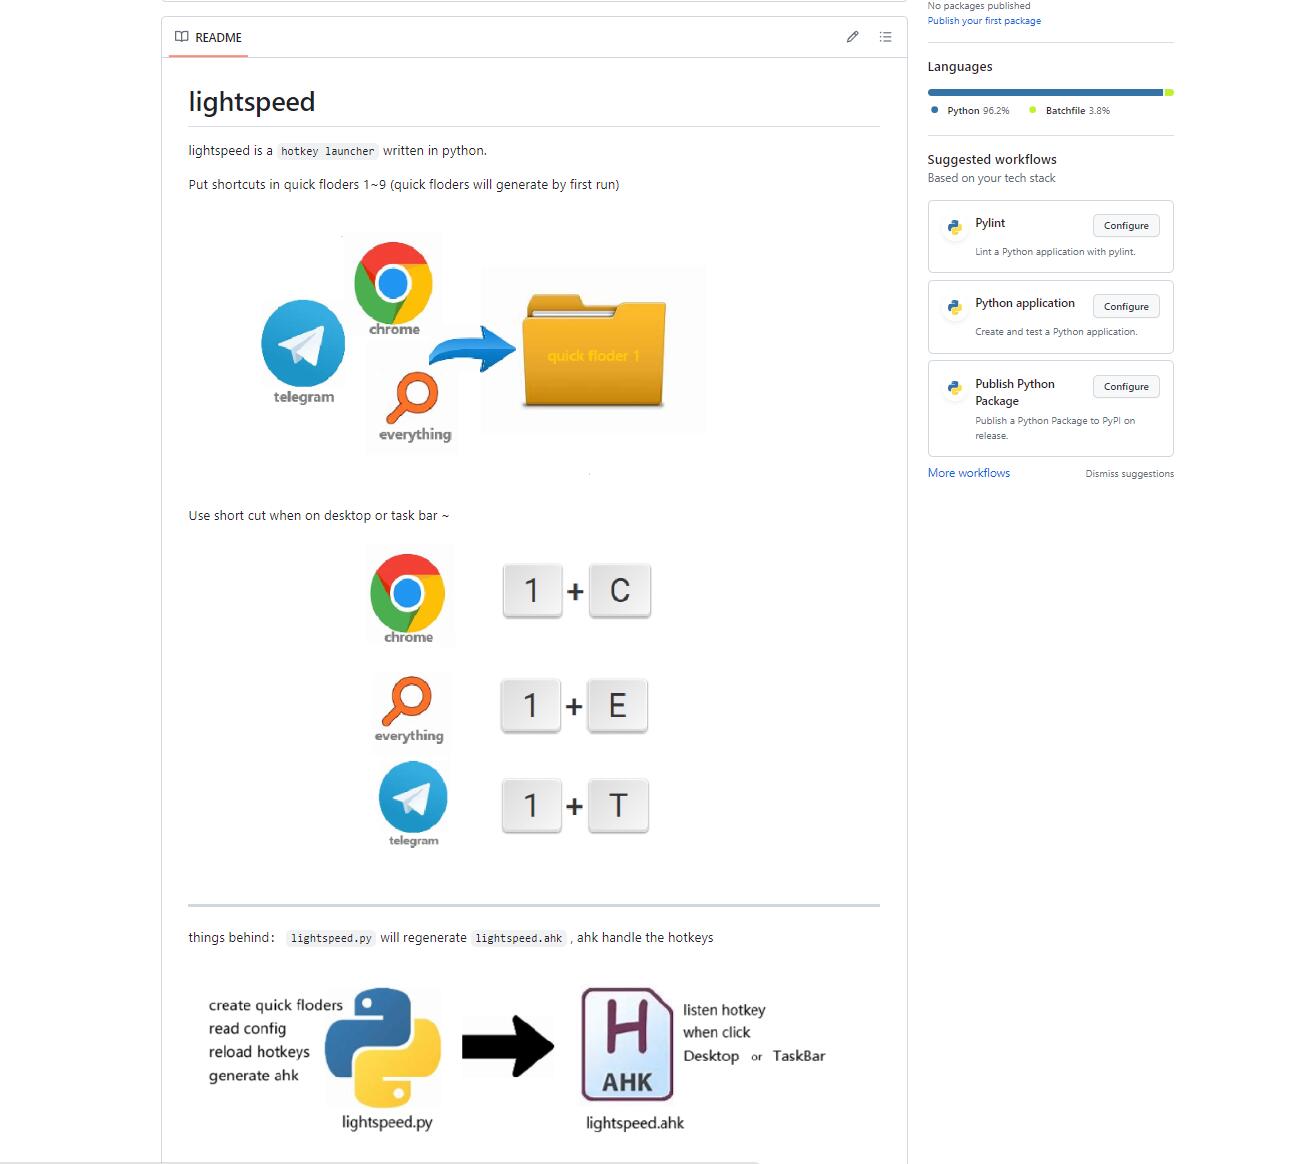The width and height of the screenshot is (1313, 1164).
Task: Click the inline lightspeed.ahk code text
Action: [x=519, y=938]
